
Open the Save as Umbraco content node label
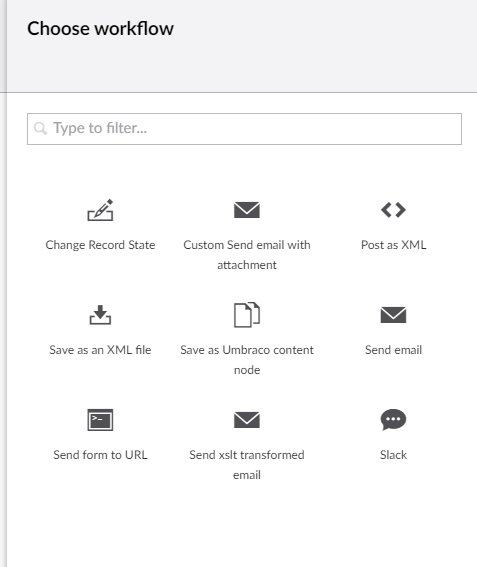pos(247,360)
